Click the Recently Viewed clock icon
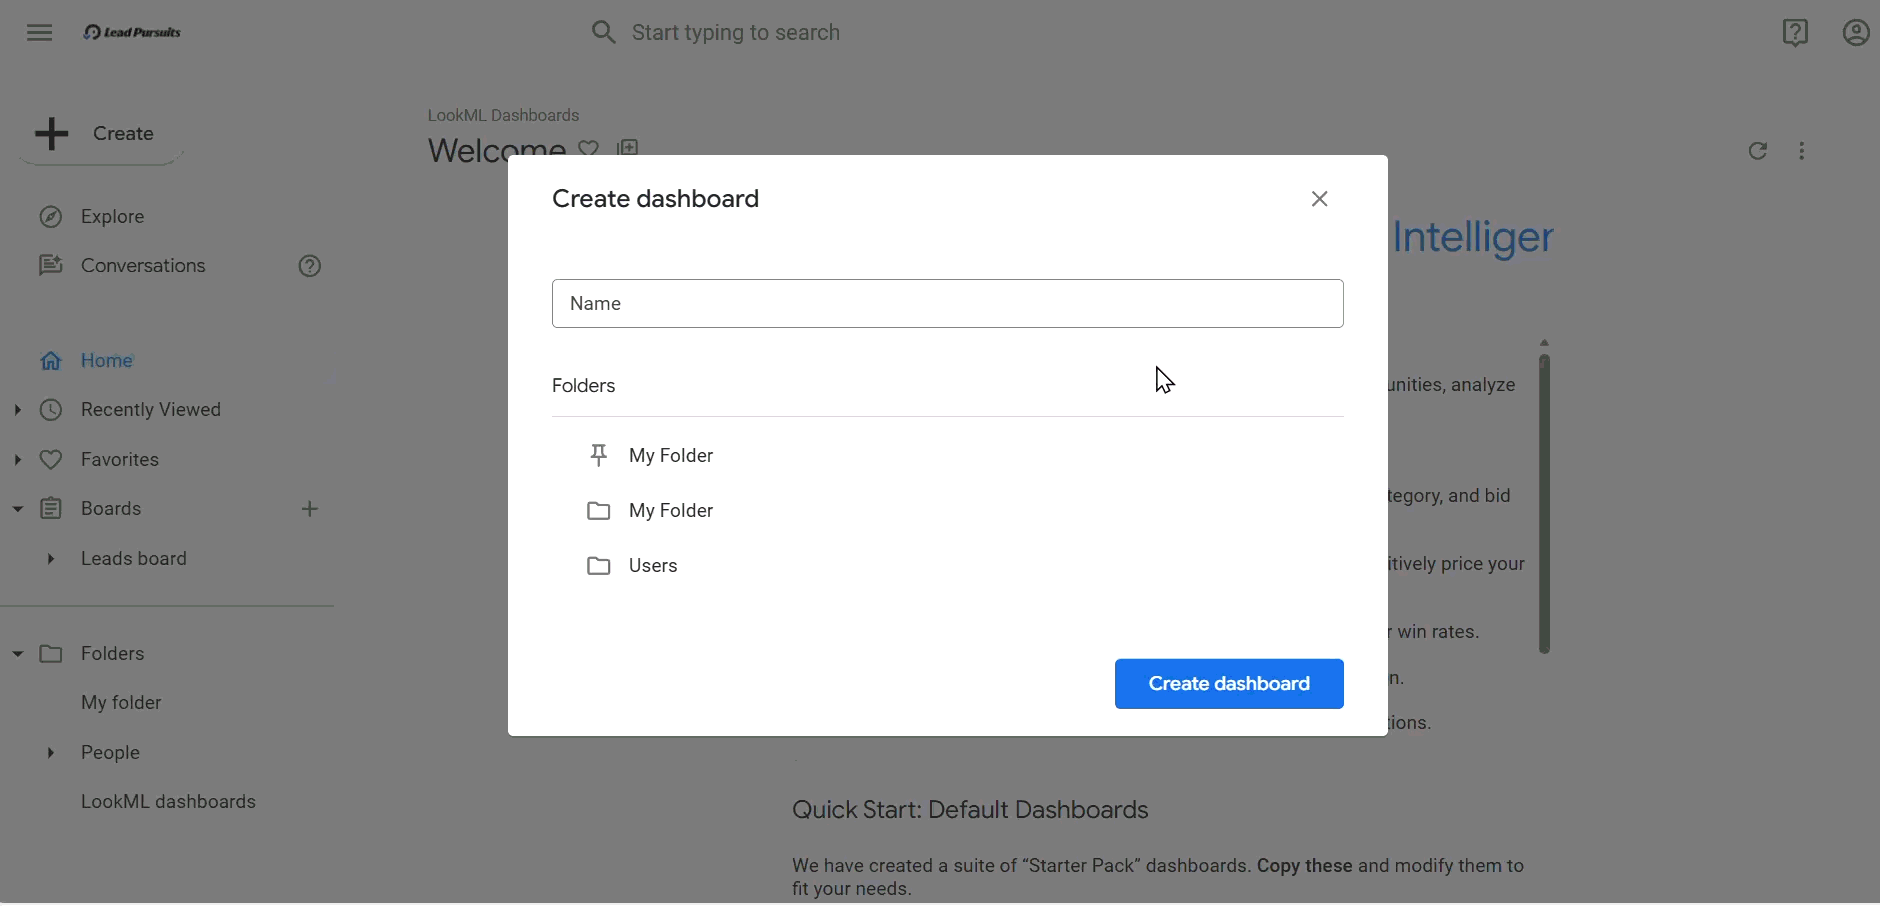 tap(51, 410)
